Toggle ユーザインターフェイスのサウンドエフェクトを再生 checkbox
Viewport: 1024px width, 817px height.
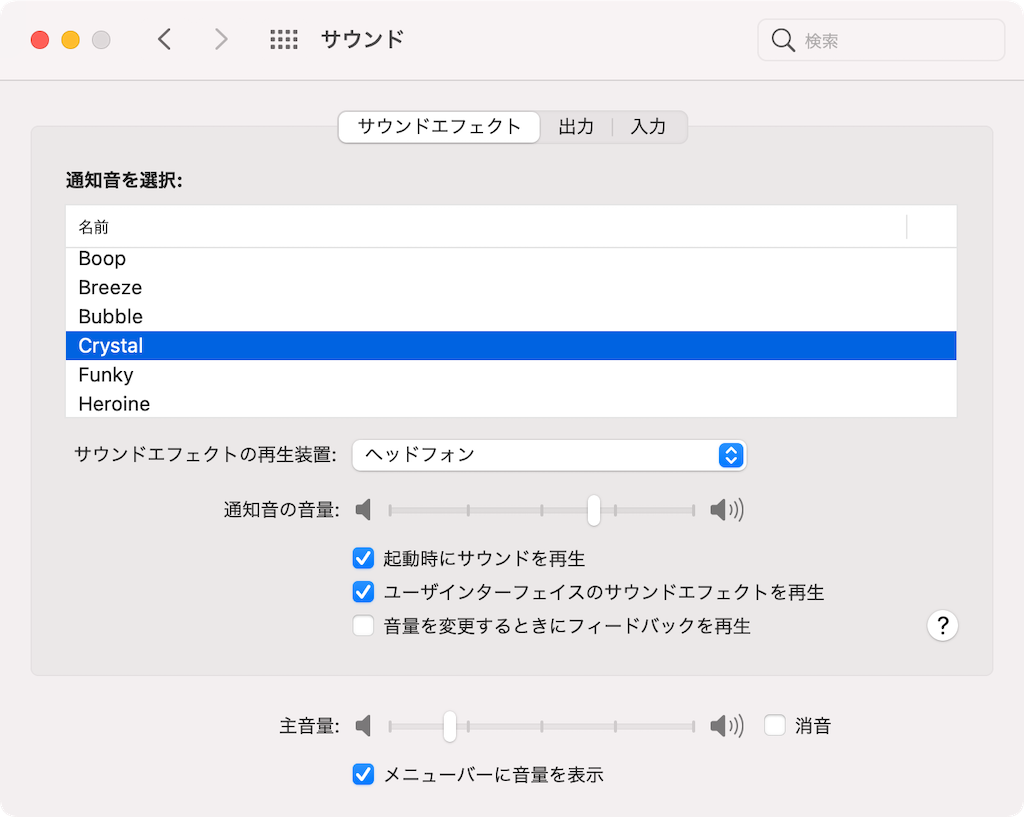pyautogui.click(x=363, y=592)
